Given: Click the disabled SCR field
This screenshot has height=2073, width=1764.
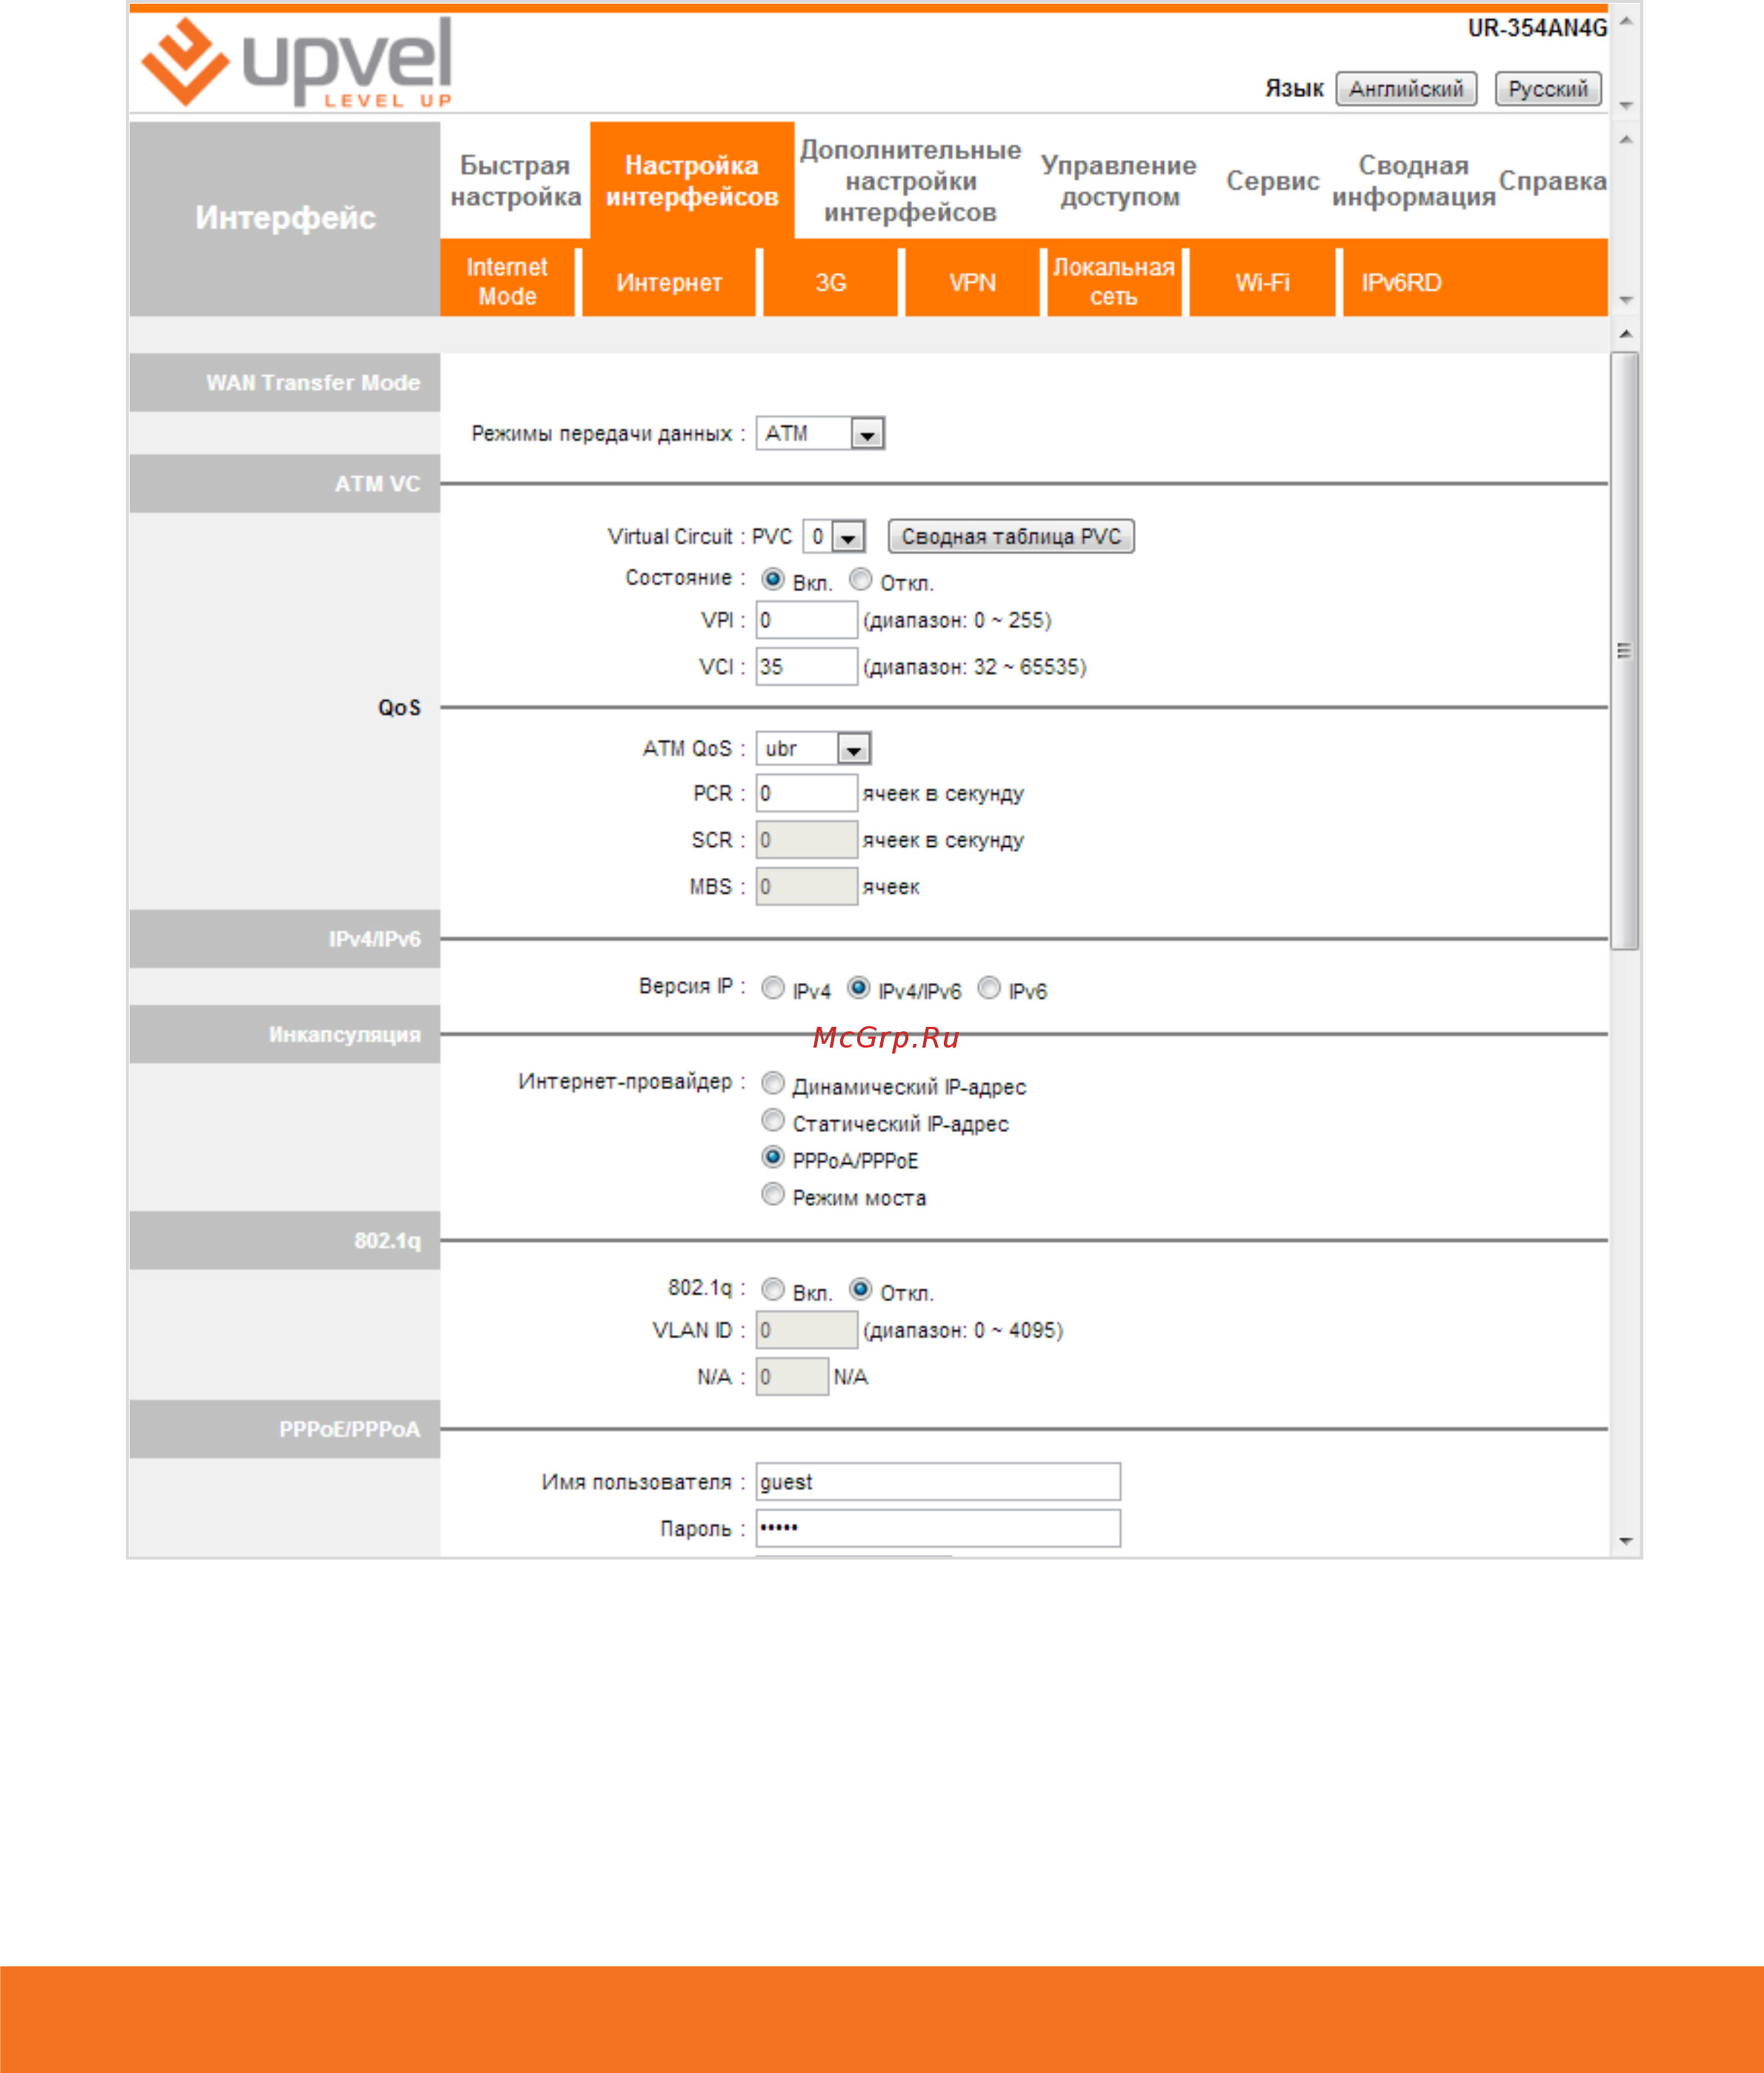Looking at the screenshot, I should (x=806, y=840).
